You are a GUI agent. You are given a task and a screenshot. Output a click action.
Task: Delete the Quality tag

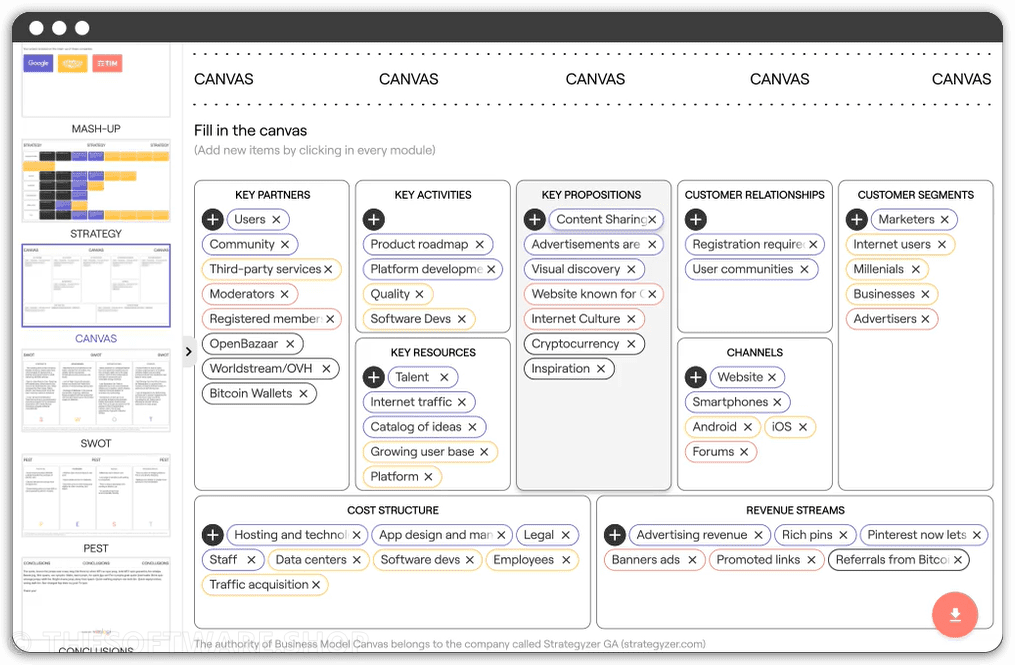[419, 294]
